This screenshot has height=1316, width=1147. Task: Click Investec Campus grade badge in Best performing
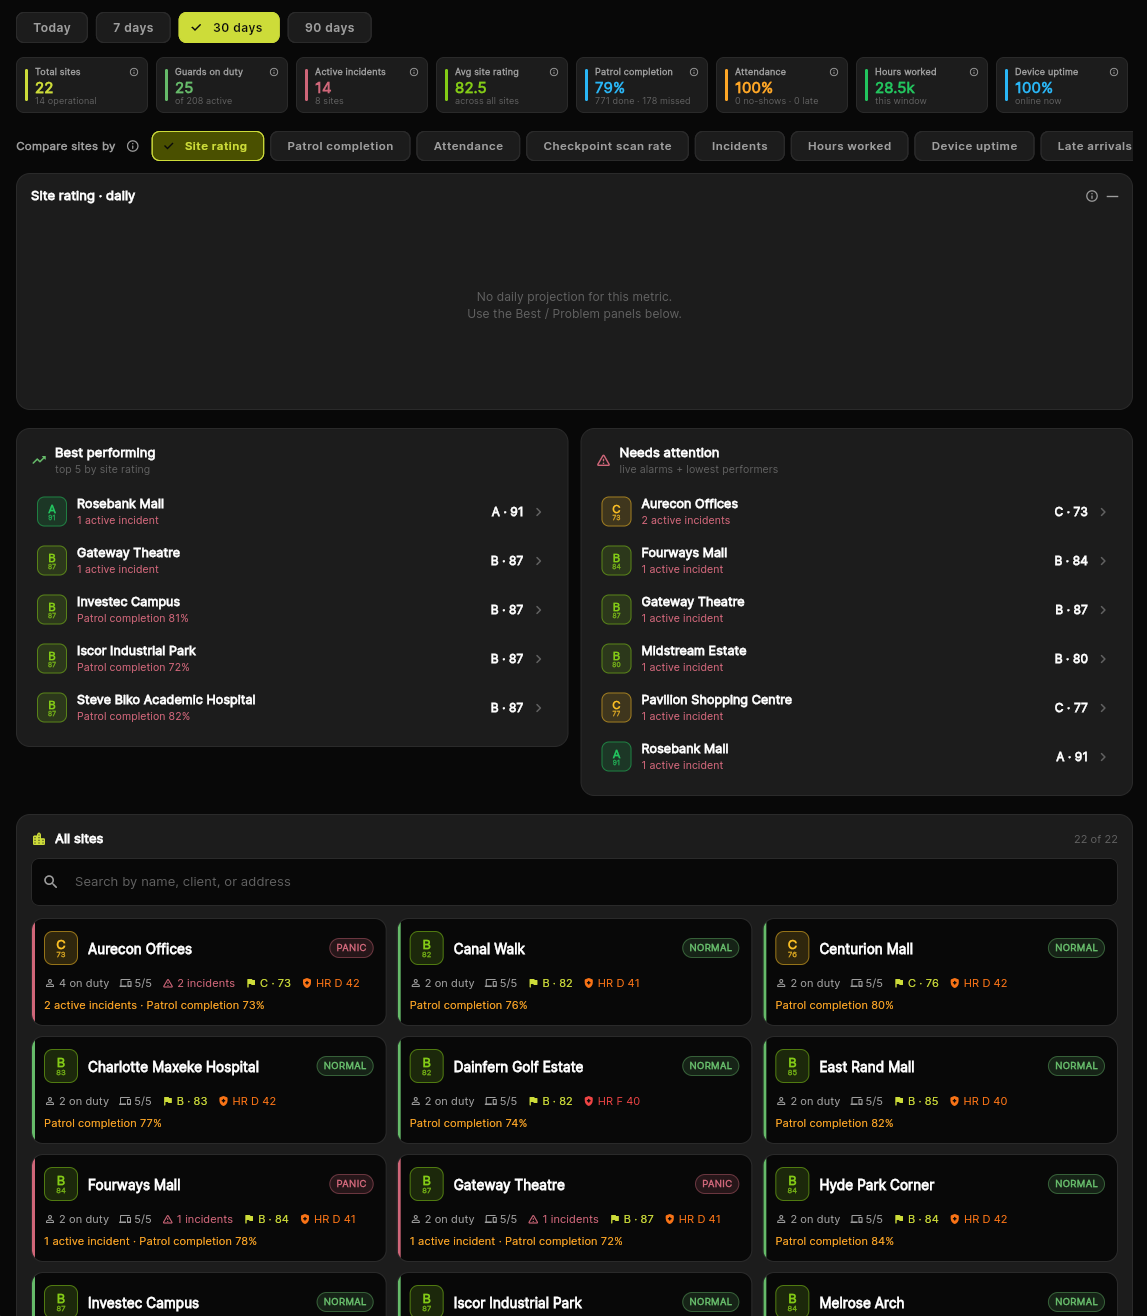[x=52, y=610]
